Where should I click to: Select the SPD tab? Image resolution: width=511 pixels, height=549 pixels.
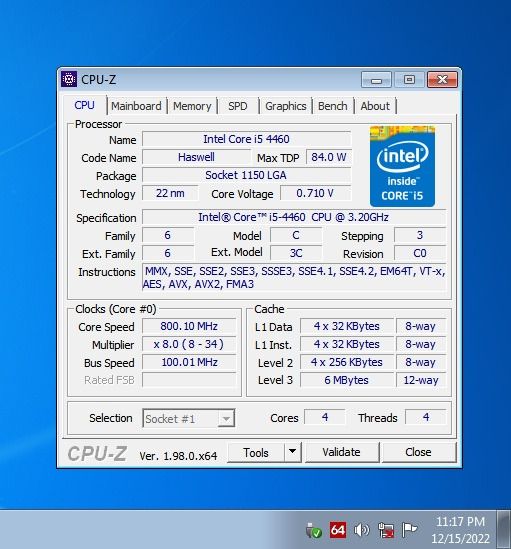pos(237,106)
